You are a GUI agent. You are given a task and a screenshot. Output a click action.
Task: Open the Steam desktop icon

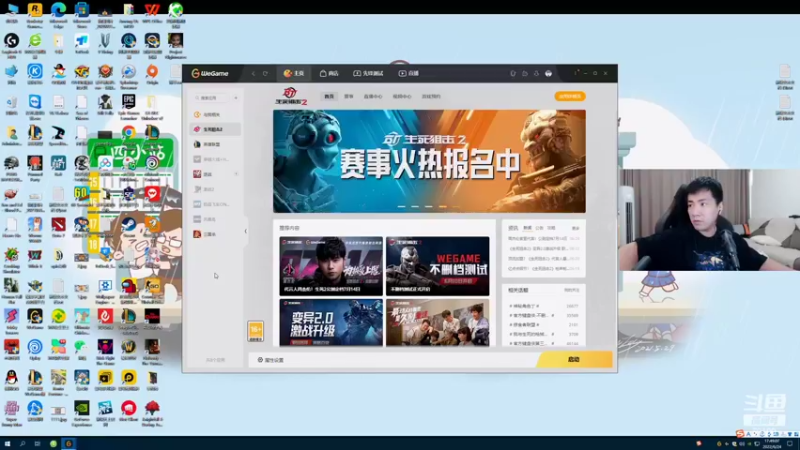point(129,227)
